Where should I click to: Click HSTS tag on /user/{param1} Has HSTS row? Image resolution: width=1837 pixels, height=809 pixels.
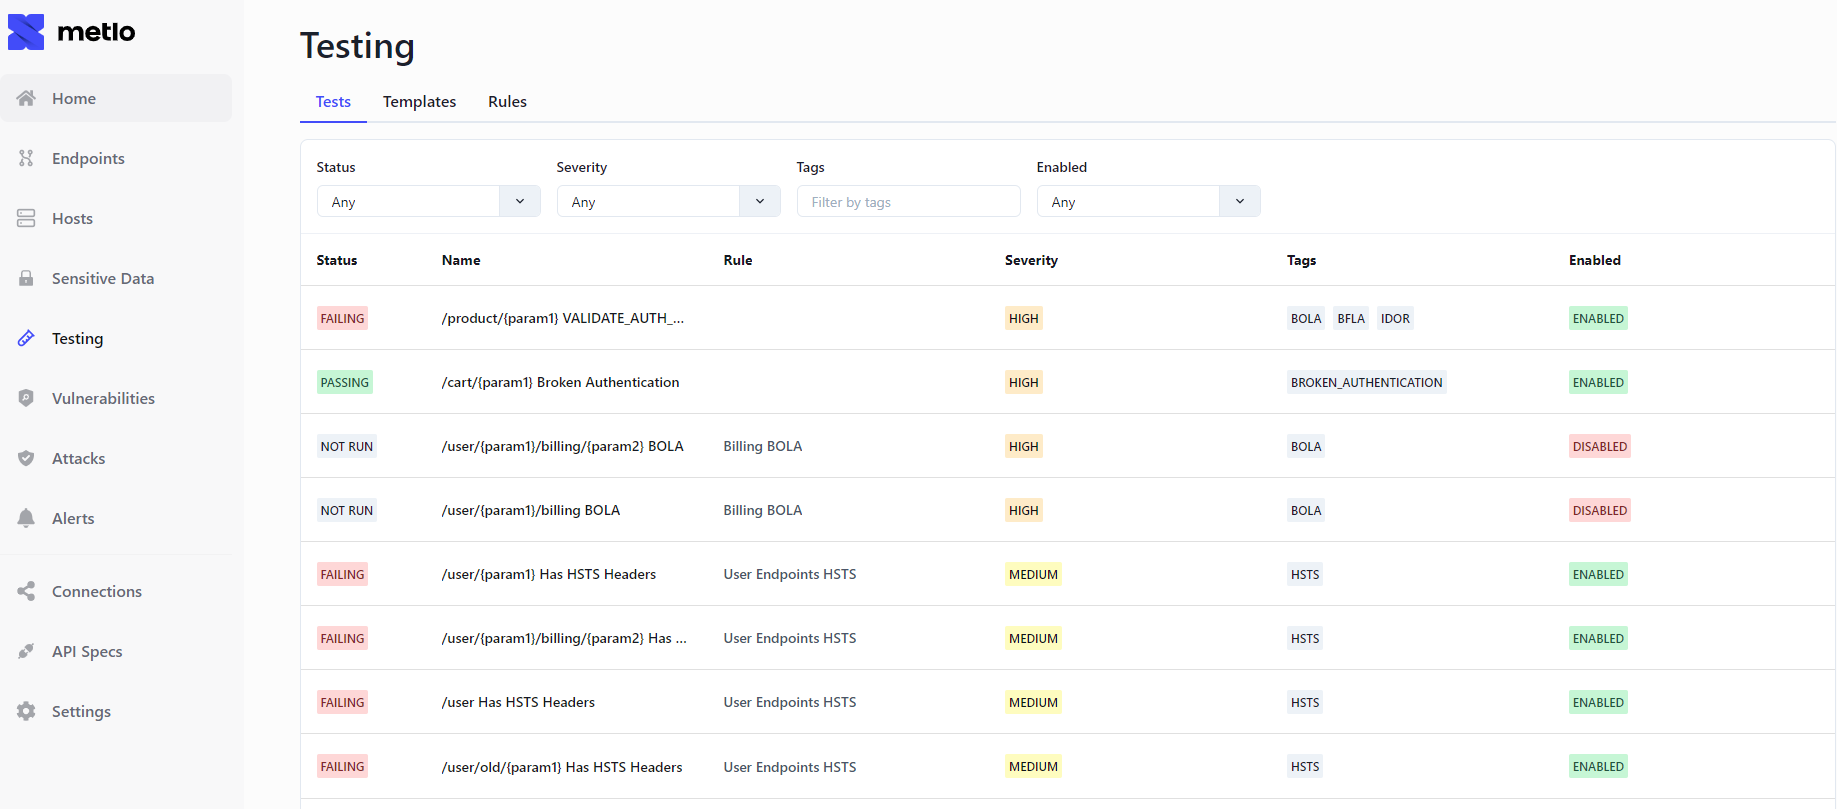tap(1305, 574)
